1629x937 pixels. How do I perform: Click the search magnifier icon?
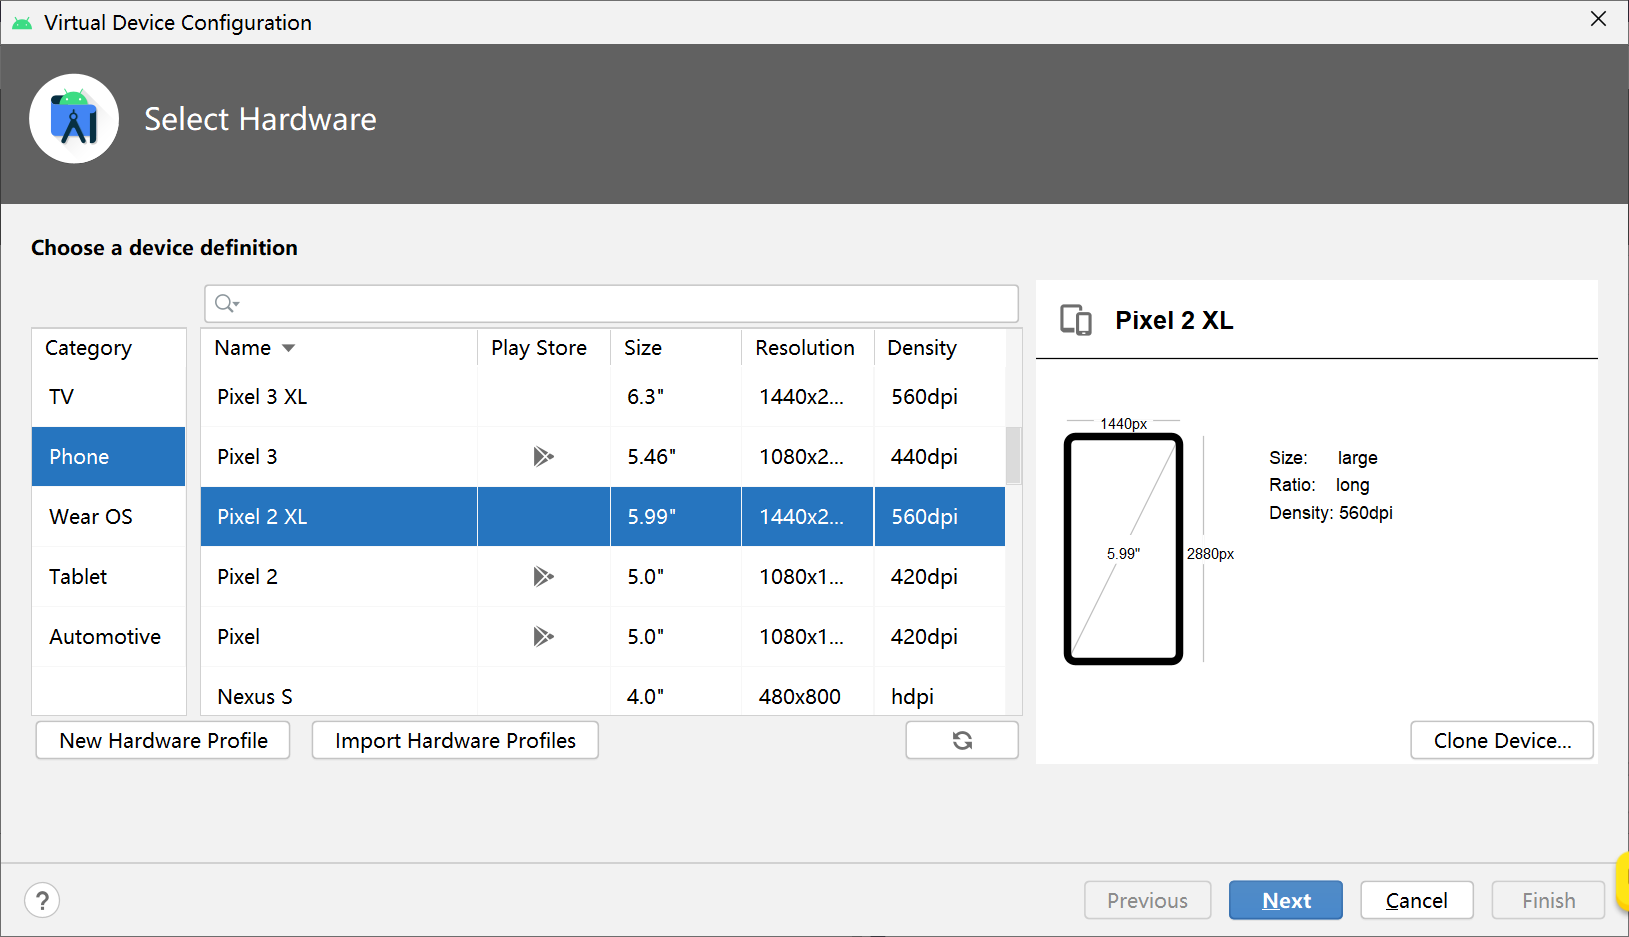coord(226,303)
